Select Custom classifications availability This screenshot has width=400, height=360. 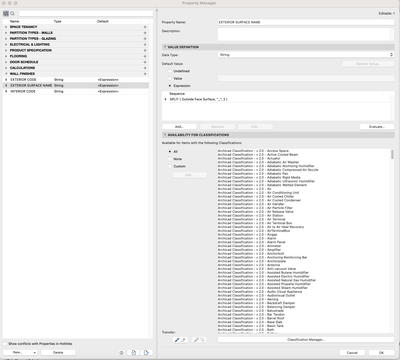[x=170, y=166]
